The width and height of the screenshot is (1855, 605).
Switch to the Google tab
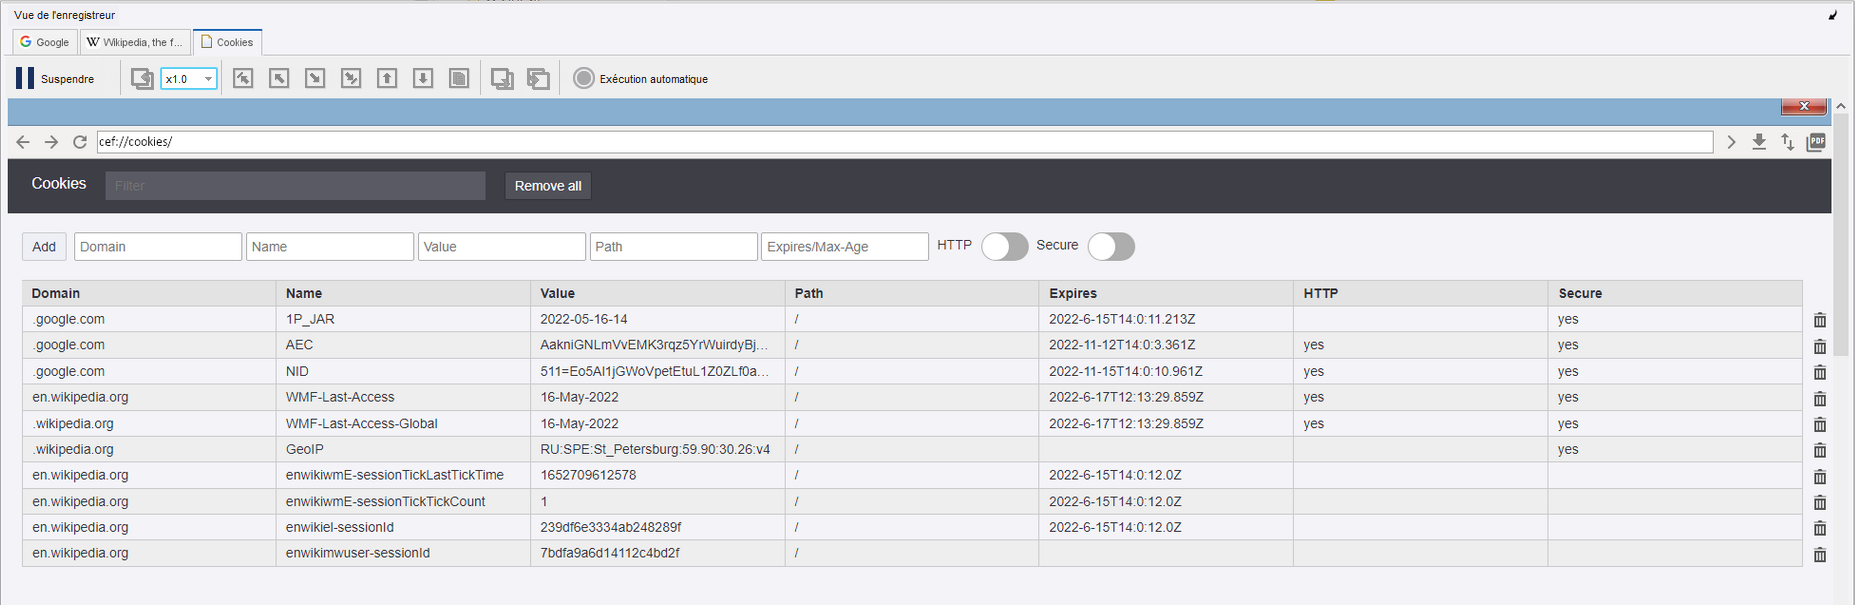45,42
